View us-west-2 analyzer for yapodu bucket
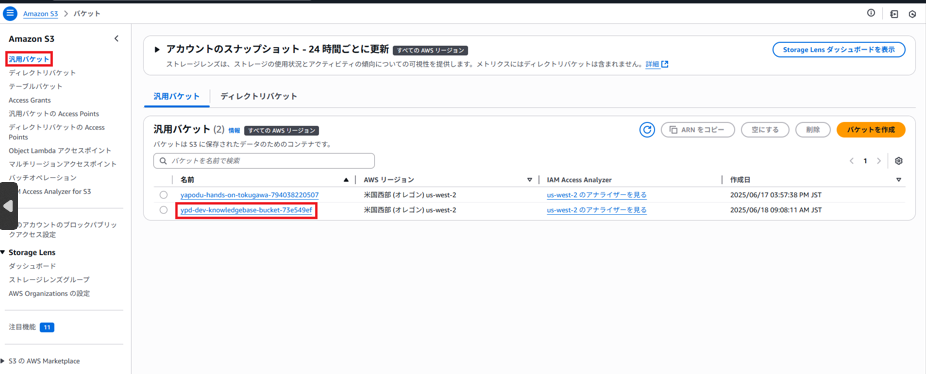Viewport: 926px width, 374px height. pyautogui.click(x=596, y=194)
